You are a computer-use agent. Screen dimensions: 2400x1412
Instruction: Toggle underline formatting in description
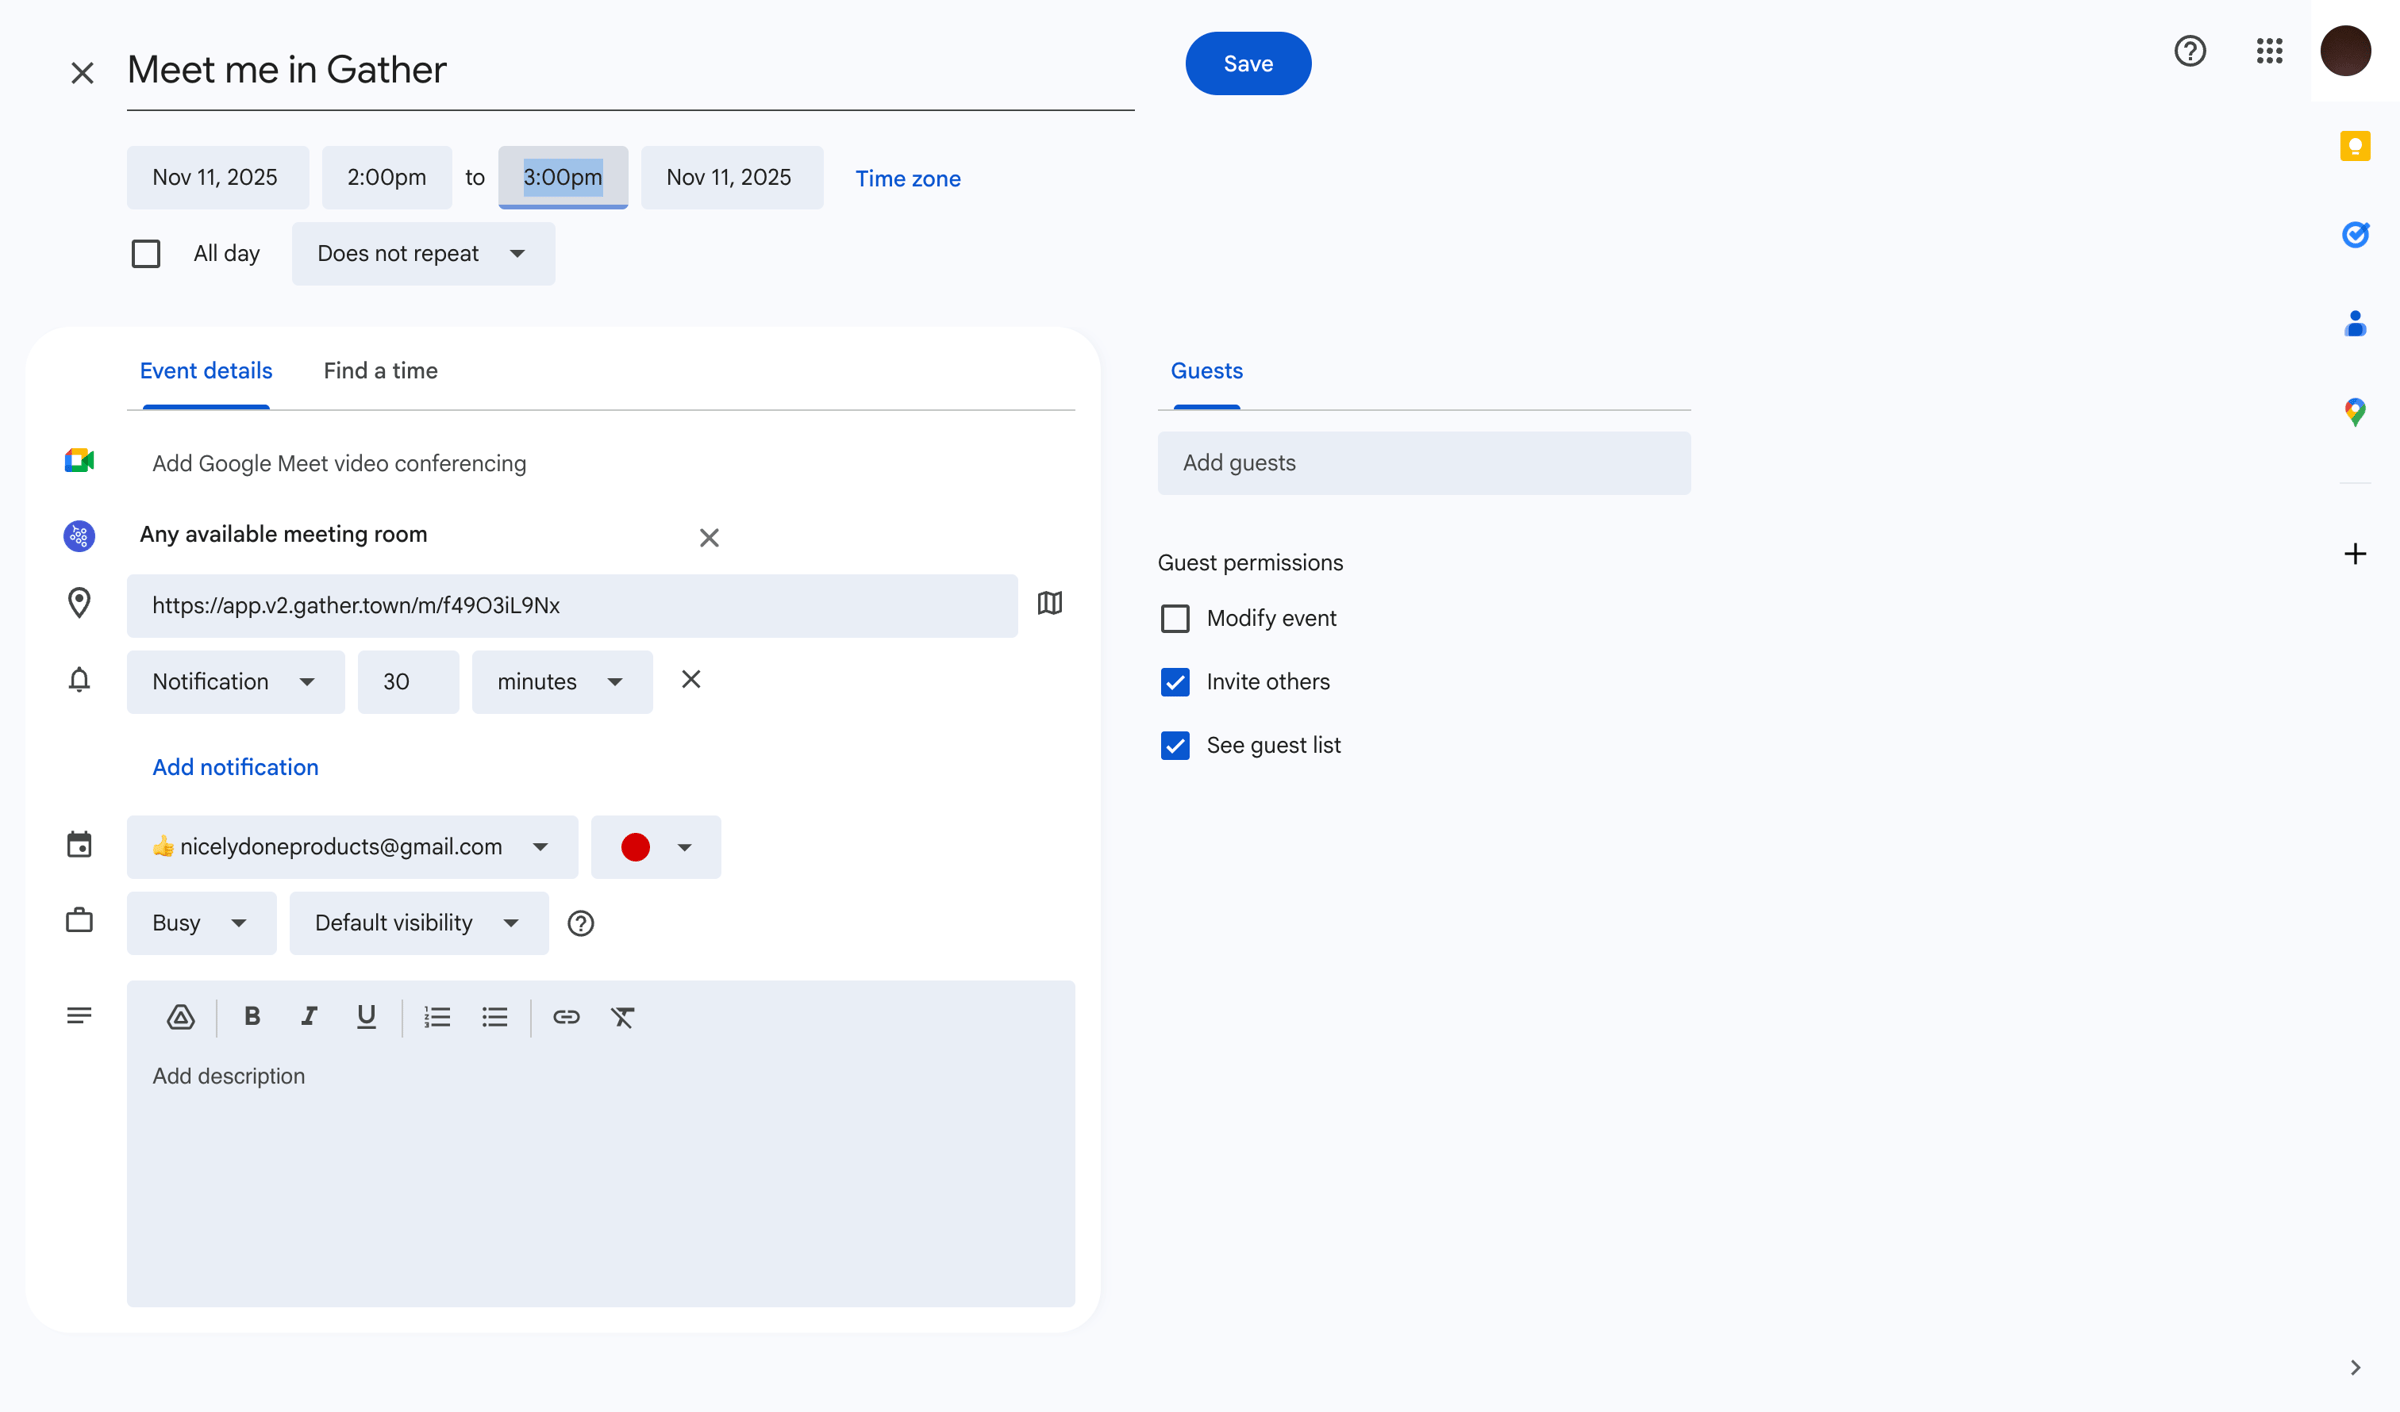click(366, 1017)
